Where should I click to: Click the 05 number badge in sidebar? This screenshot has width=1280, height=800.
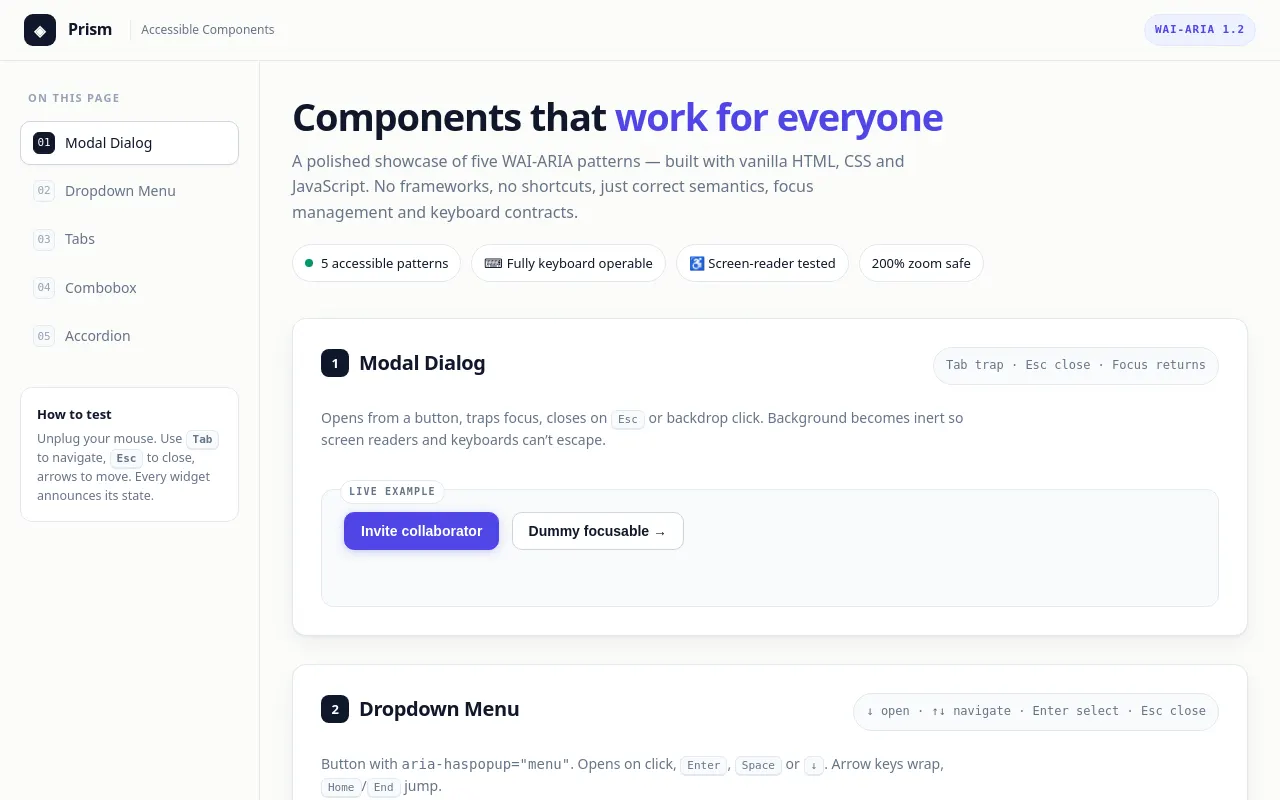pyautogui.click(x=44, y=336)
